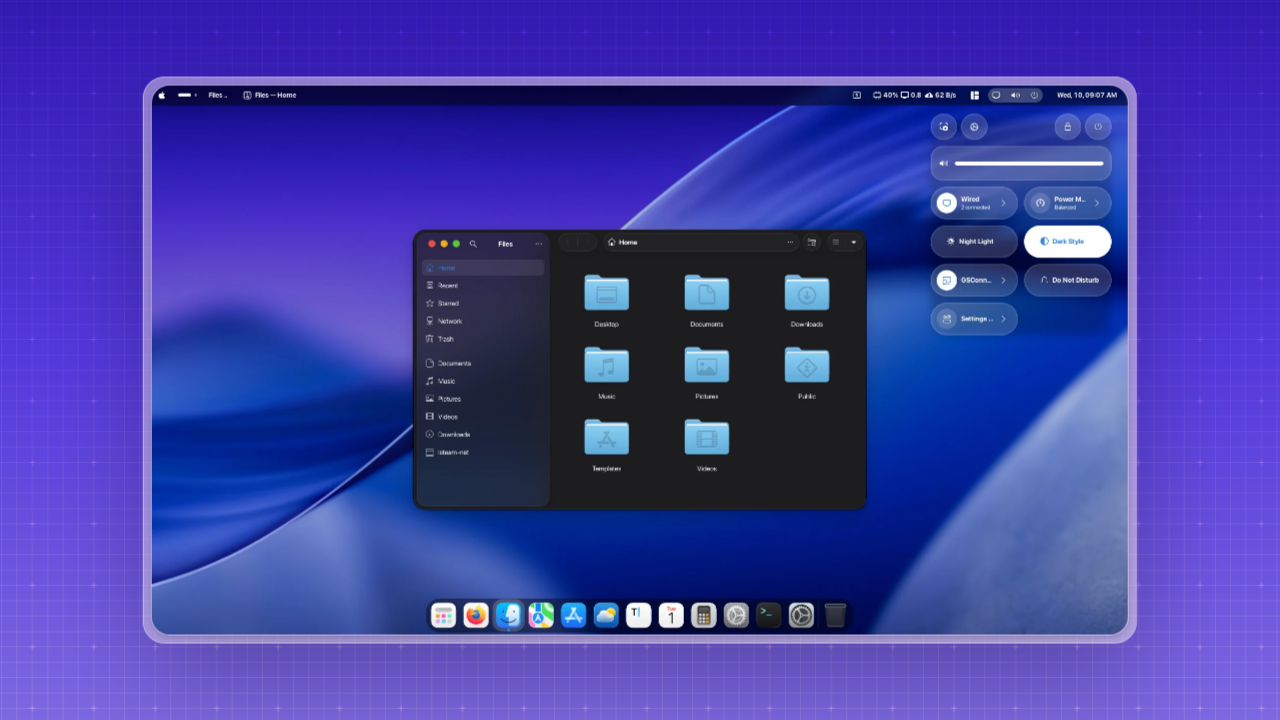Open the App Store from the dock
The width and height of the screenshot is (1280, 720).
574,615
